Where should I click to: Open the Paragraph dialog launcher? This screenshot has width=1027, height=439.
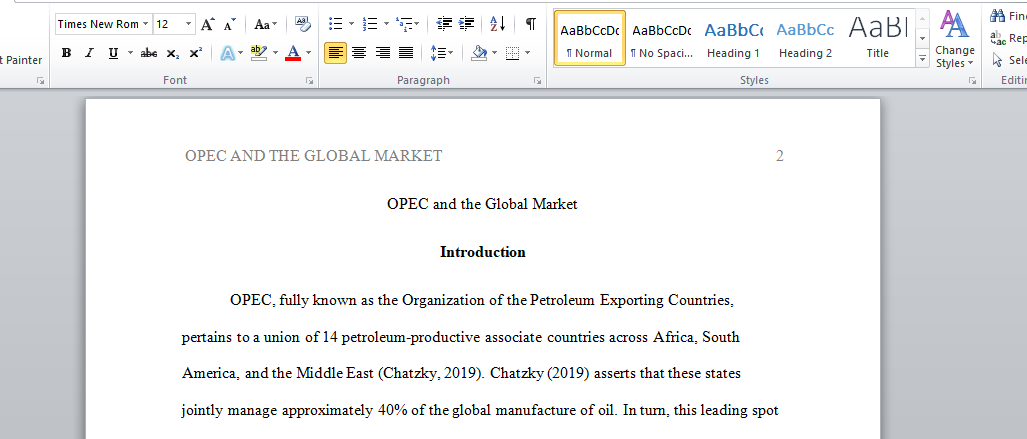pos(537,81)
